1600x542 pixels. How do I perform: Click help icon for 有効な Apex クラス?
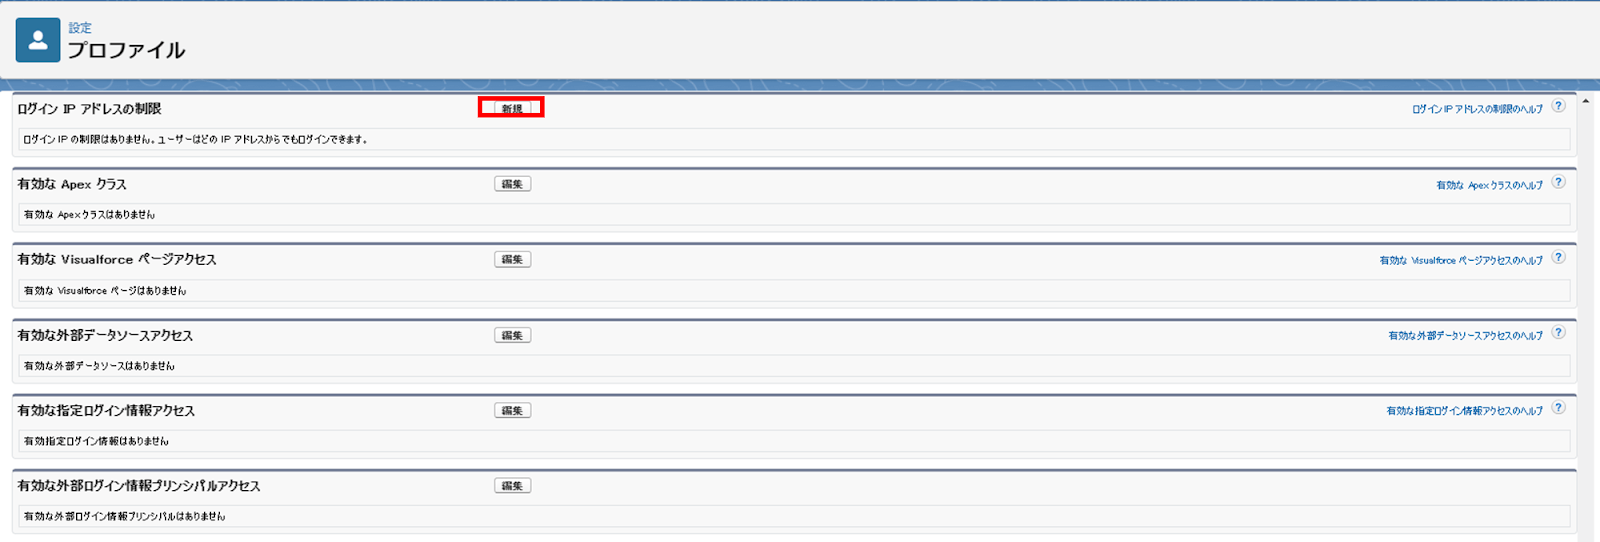1558,182
